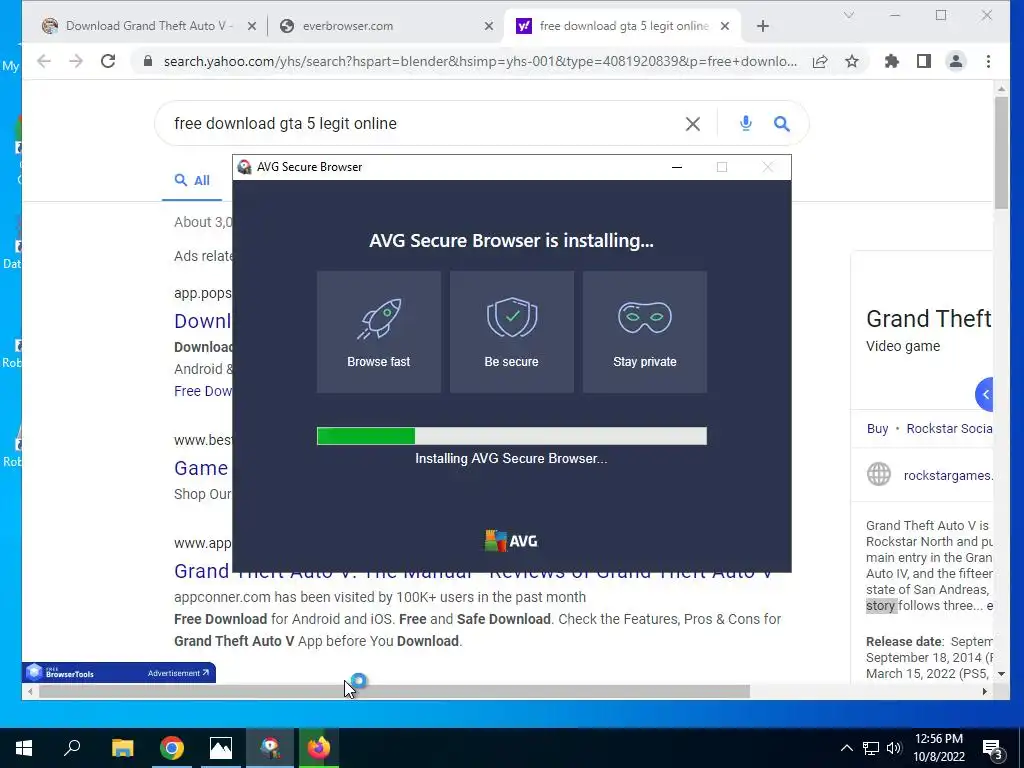Bookmark this tab with star icon
The width and height of the screenshot is (1024, 768).
click(x=852, y=61)
